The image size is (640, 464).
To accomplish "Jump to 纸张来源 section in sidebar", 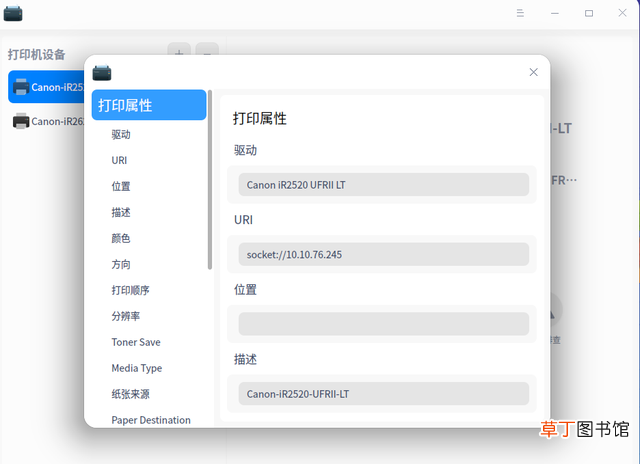I will pyautogui.click(x=131, y=394).
